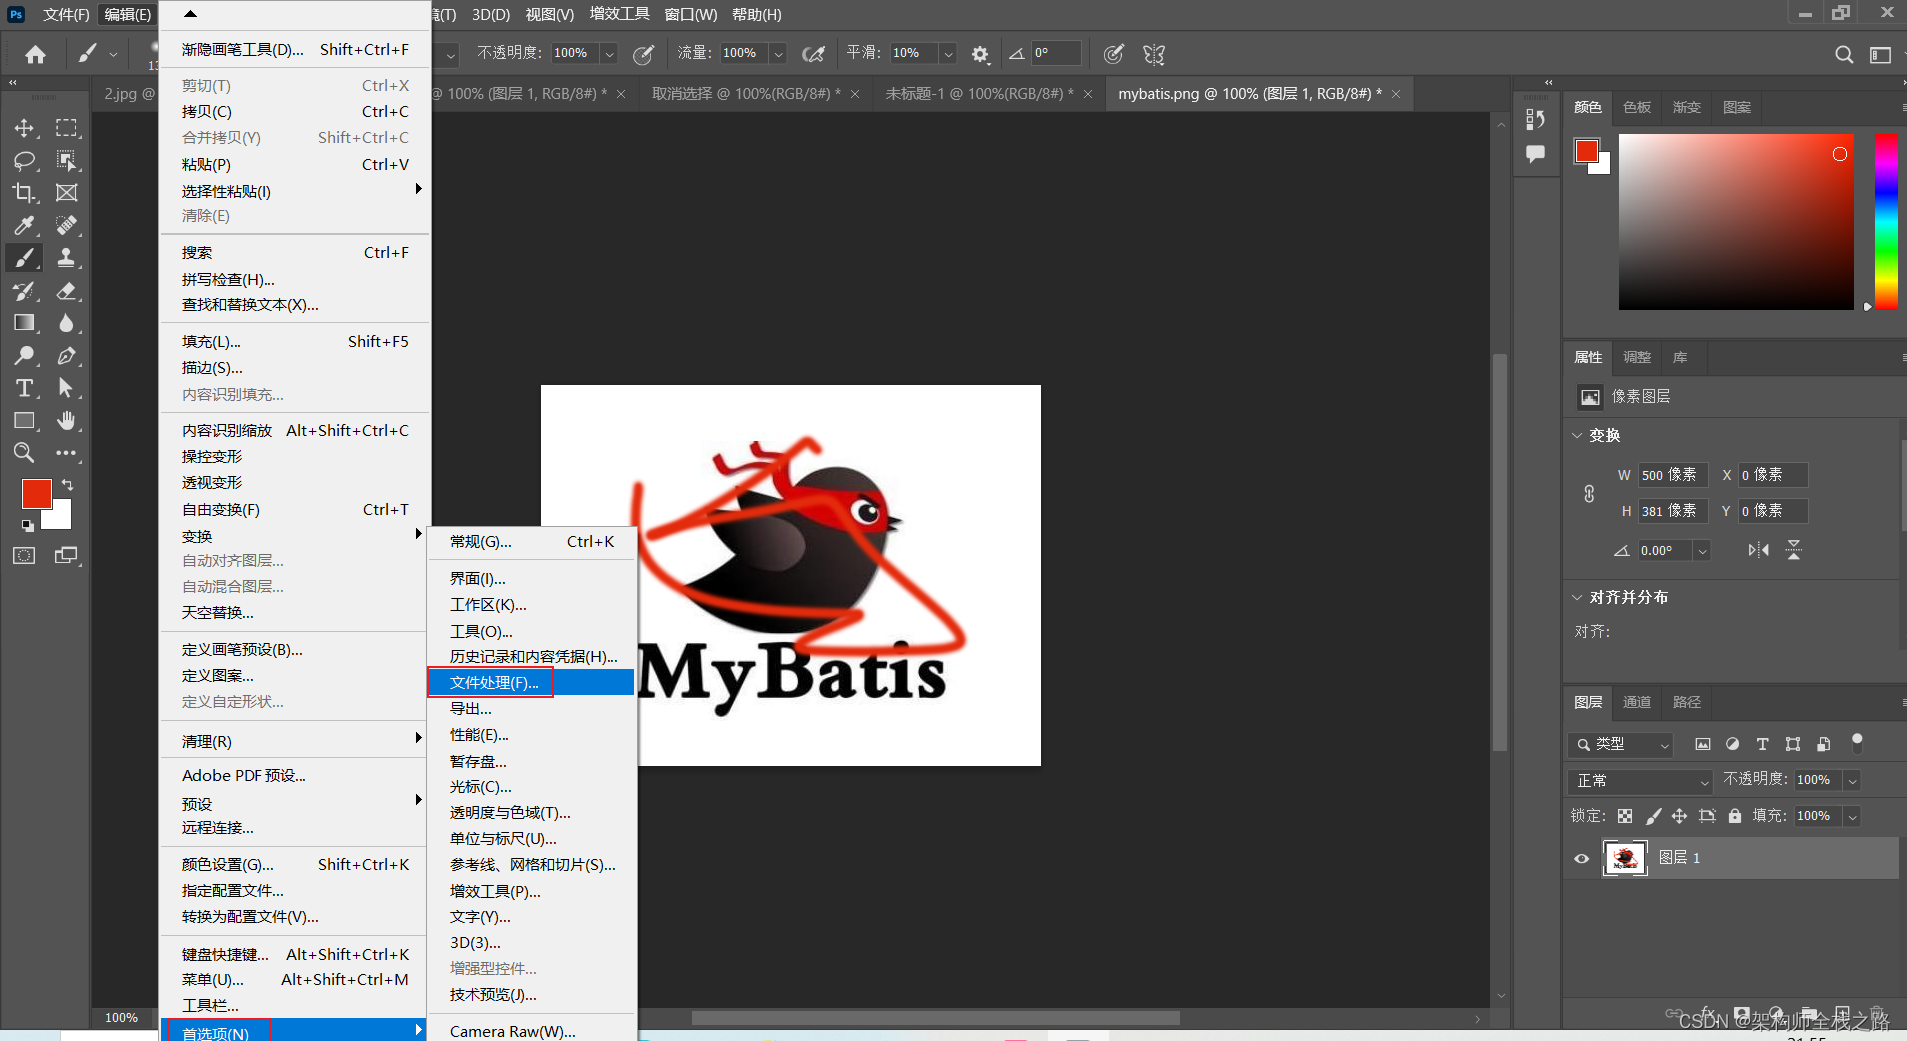Select the Move tool
The height and width of the screenshot is (1041, 1907).
[x=24, y=128]
